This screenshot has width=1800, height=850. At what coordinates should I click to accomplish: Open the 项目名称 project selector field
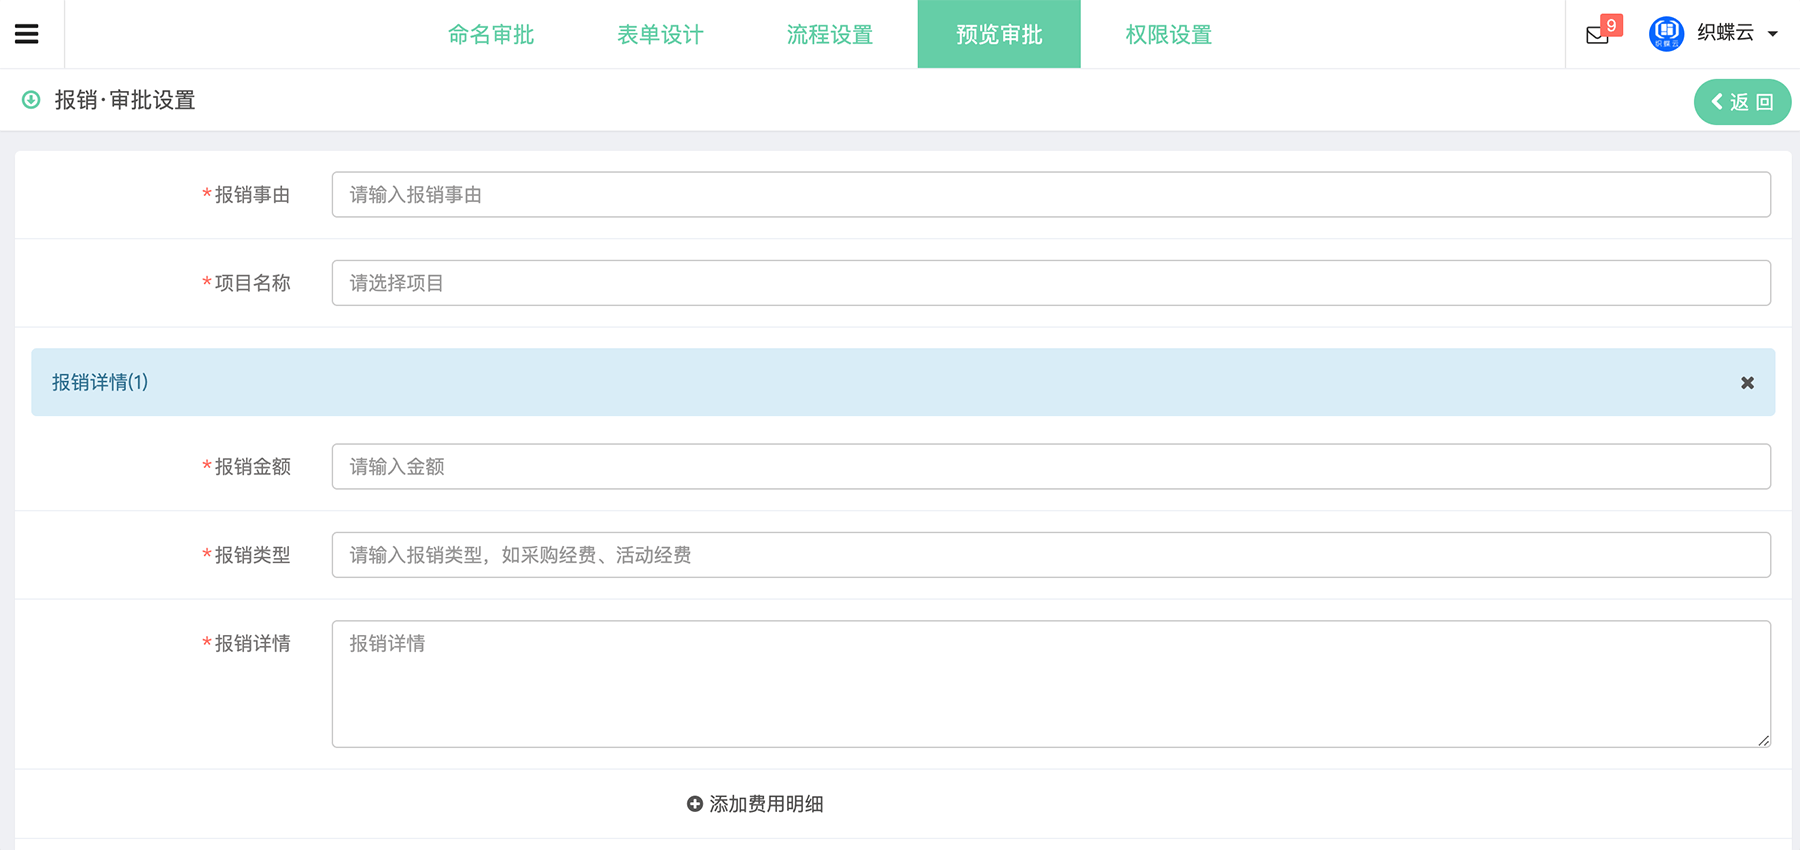point(1051,283)
